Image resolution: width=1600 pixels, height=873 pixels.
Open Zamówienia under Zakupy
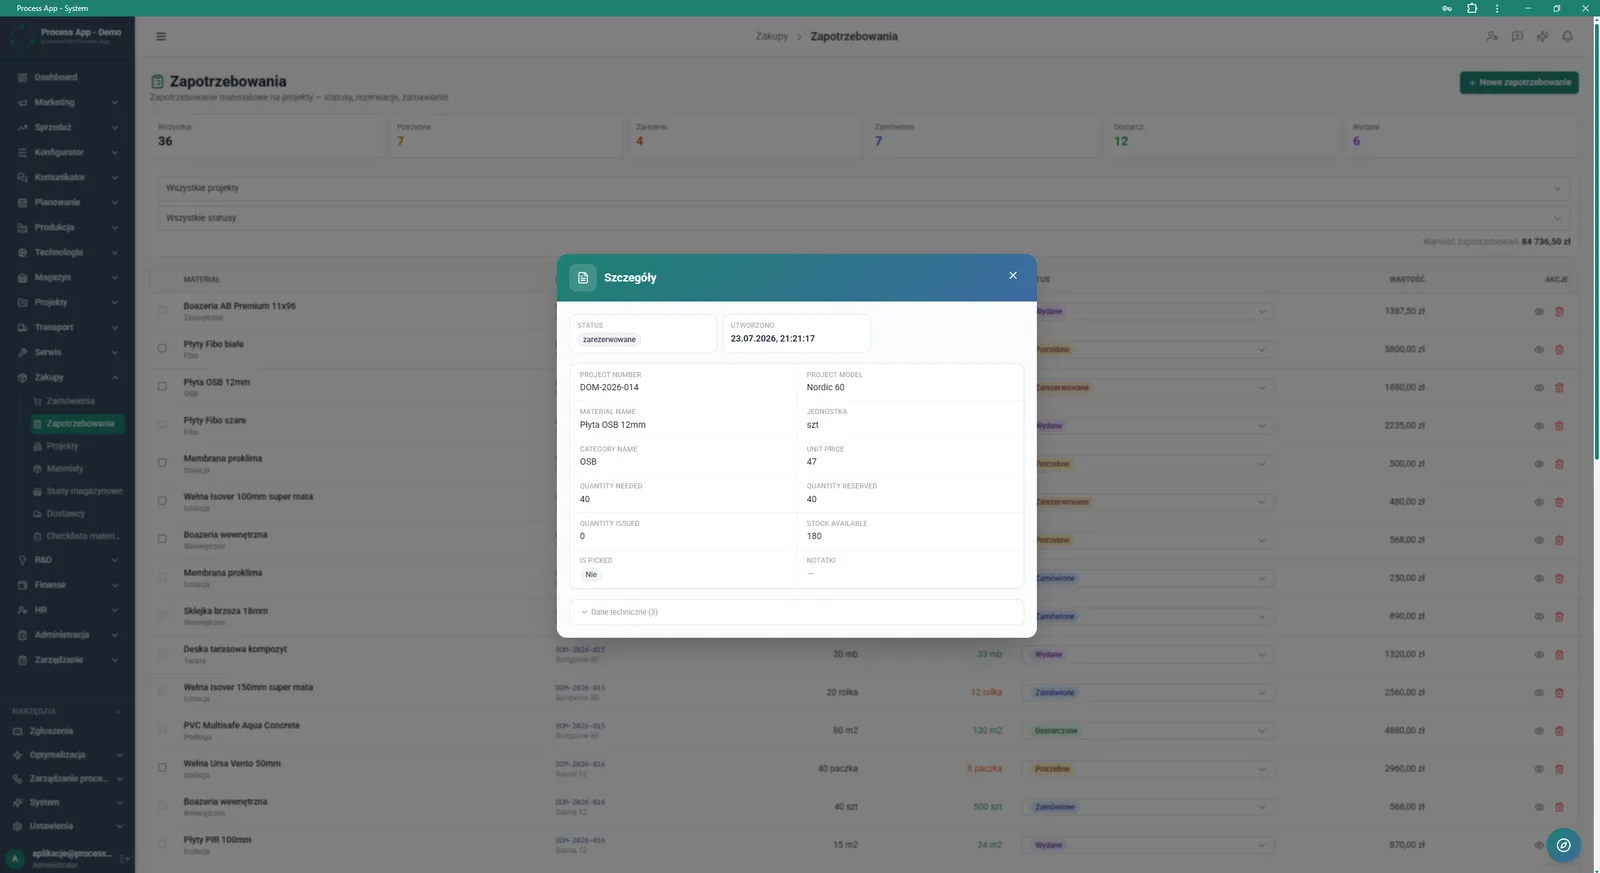point(77,401)
